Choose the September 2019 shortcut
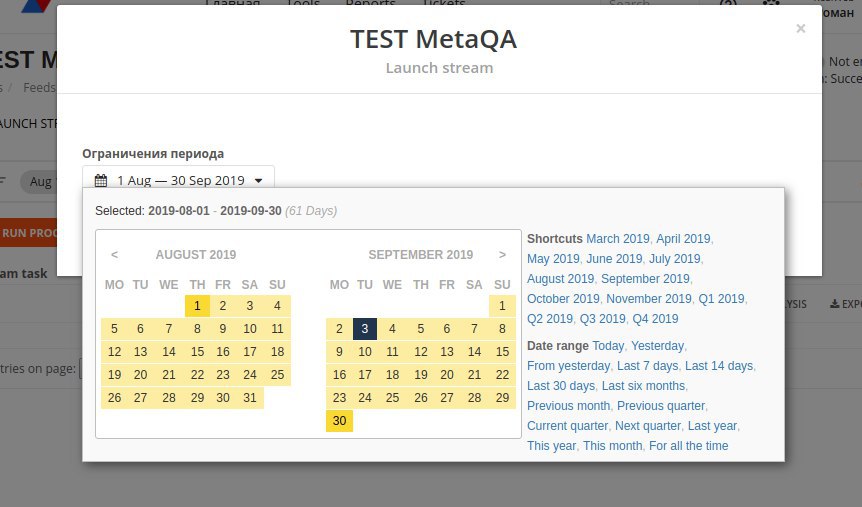The image size is (862, 507). pyautogui.click(x=645, y=279)
